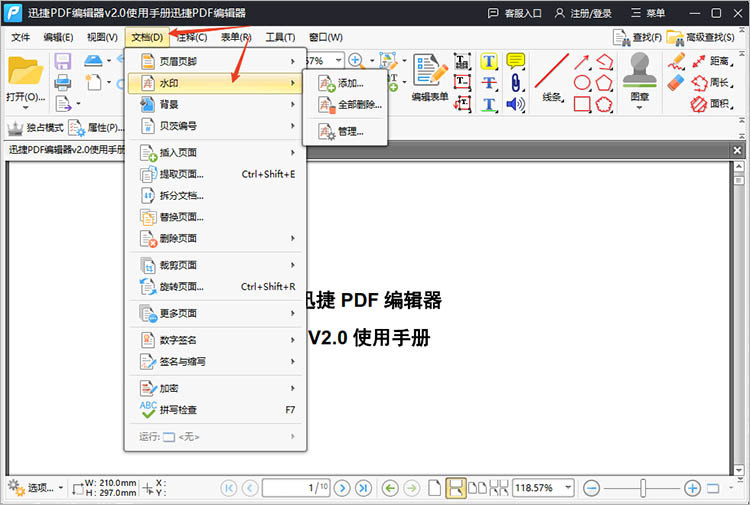
Task: Open the 视图(V) menu
Action: (102, 37)
